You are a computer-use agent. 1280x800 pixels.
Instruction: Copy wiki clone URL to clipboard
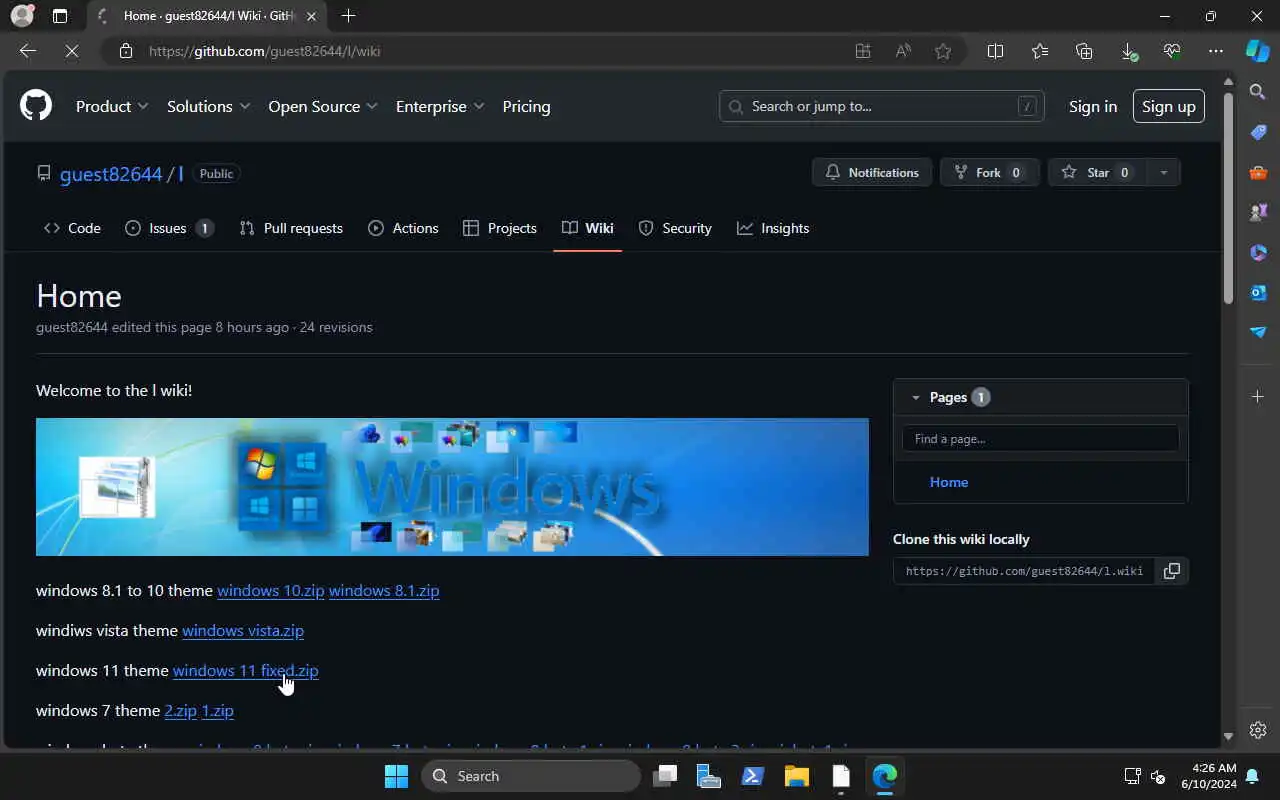pyautogui.click(x=1172, y=571)
